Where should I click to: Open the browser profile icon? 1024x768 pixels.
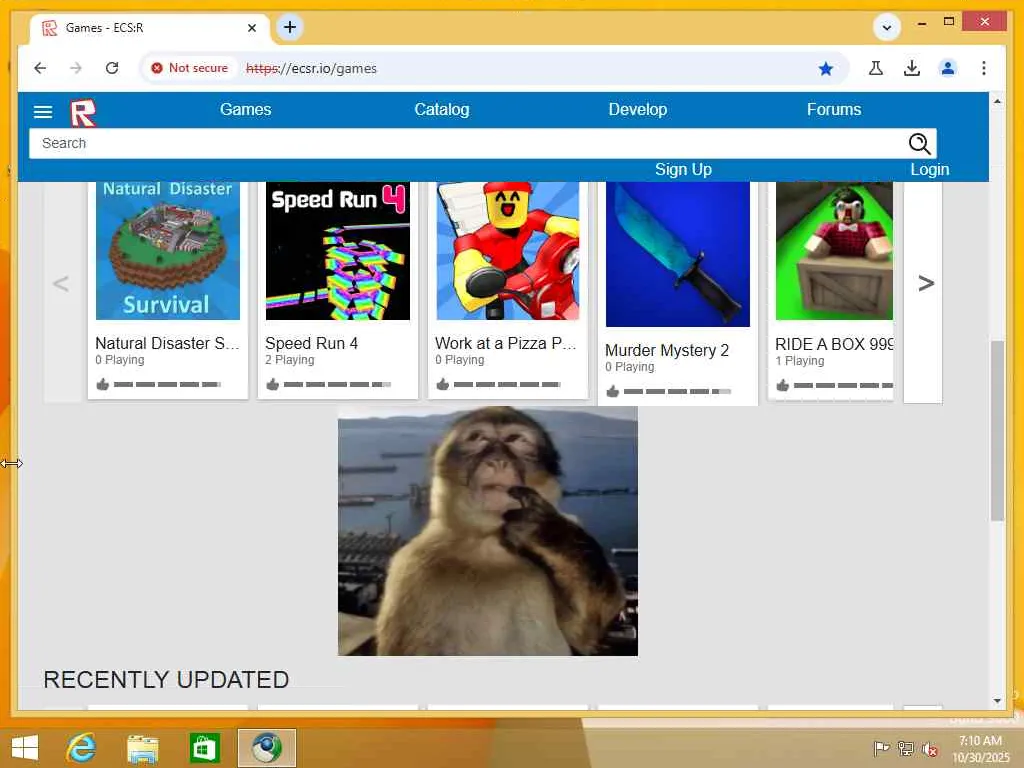pyautogui.click(x=948, y=68)
